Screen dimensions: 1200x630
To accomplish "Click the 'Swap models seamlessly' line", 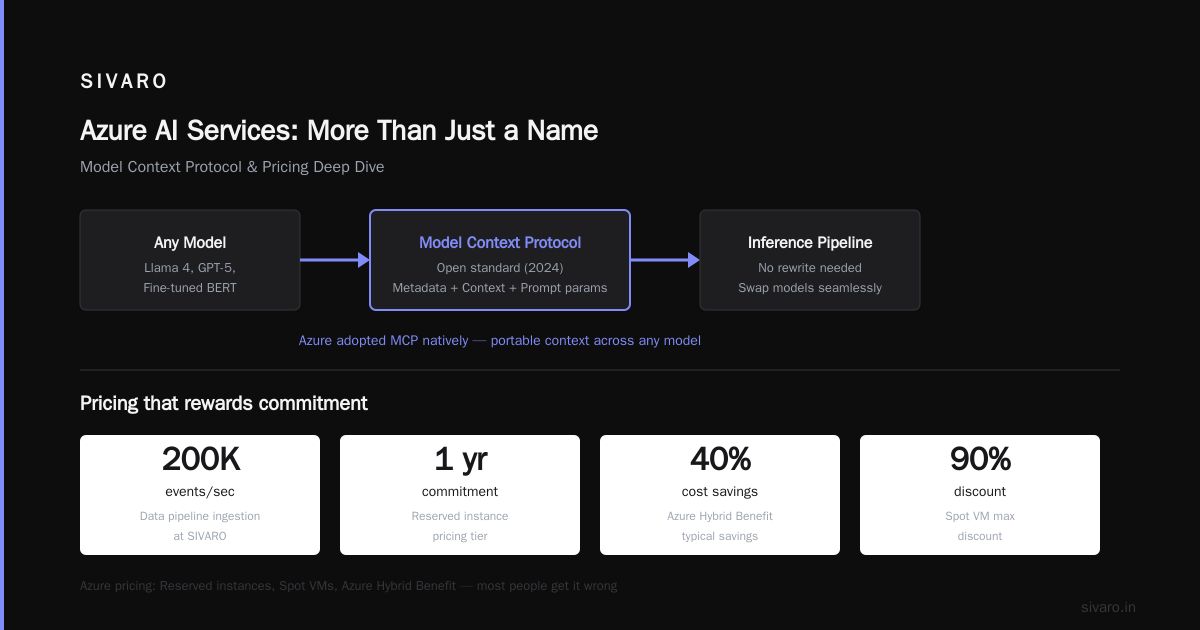I will pos(810,288).
